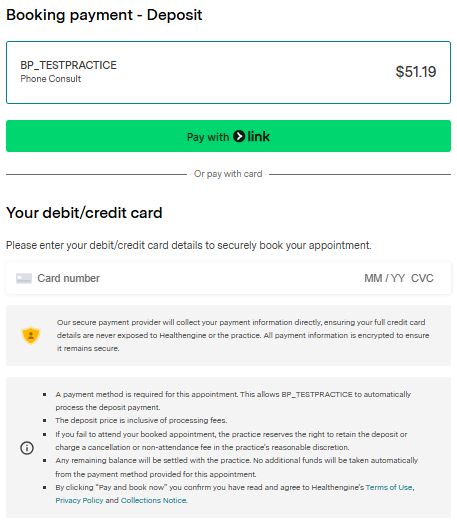Click the credit card brand icon

[24, 278]
